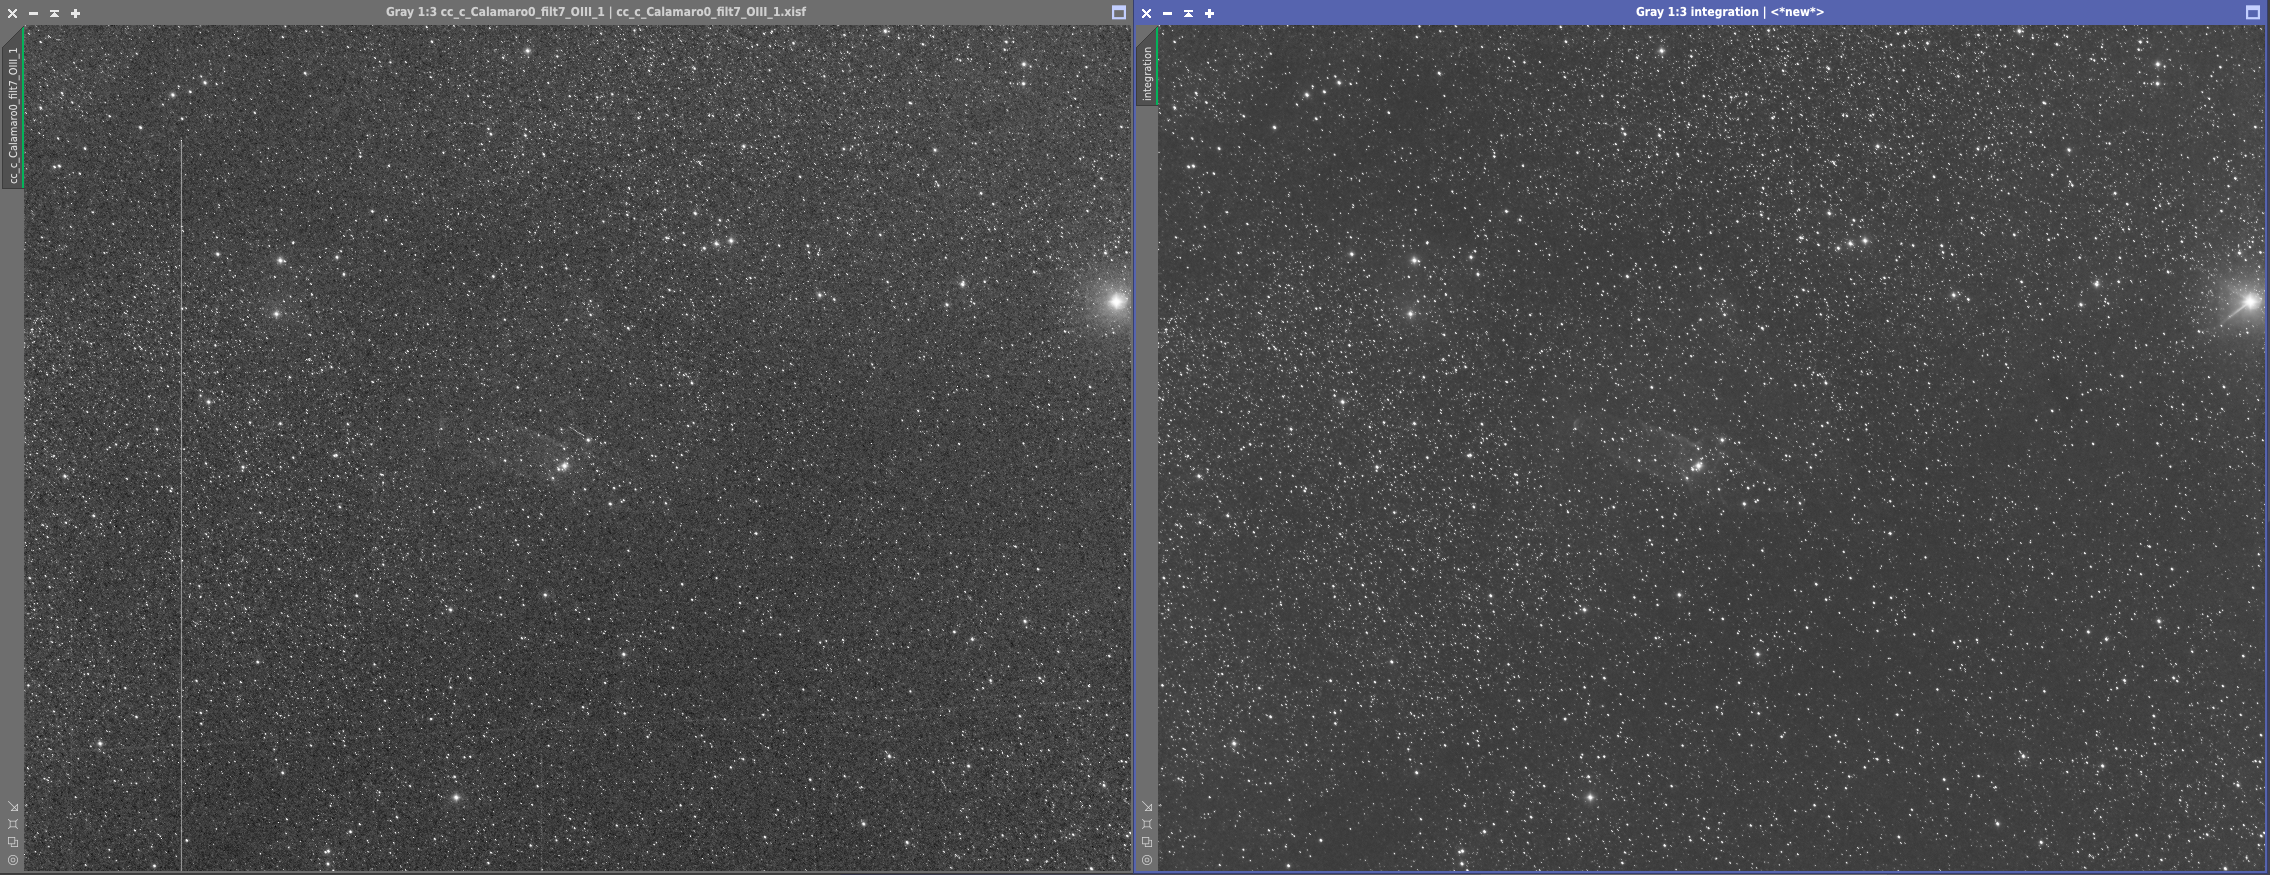Click the window box icon right of the integration title bar
This screenshot has width=2270, height=875.
(x=2253, y=12)
